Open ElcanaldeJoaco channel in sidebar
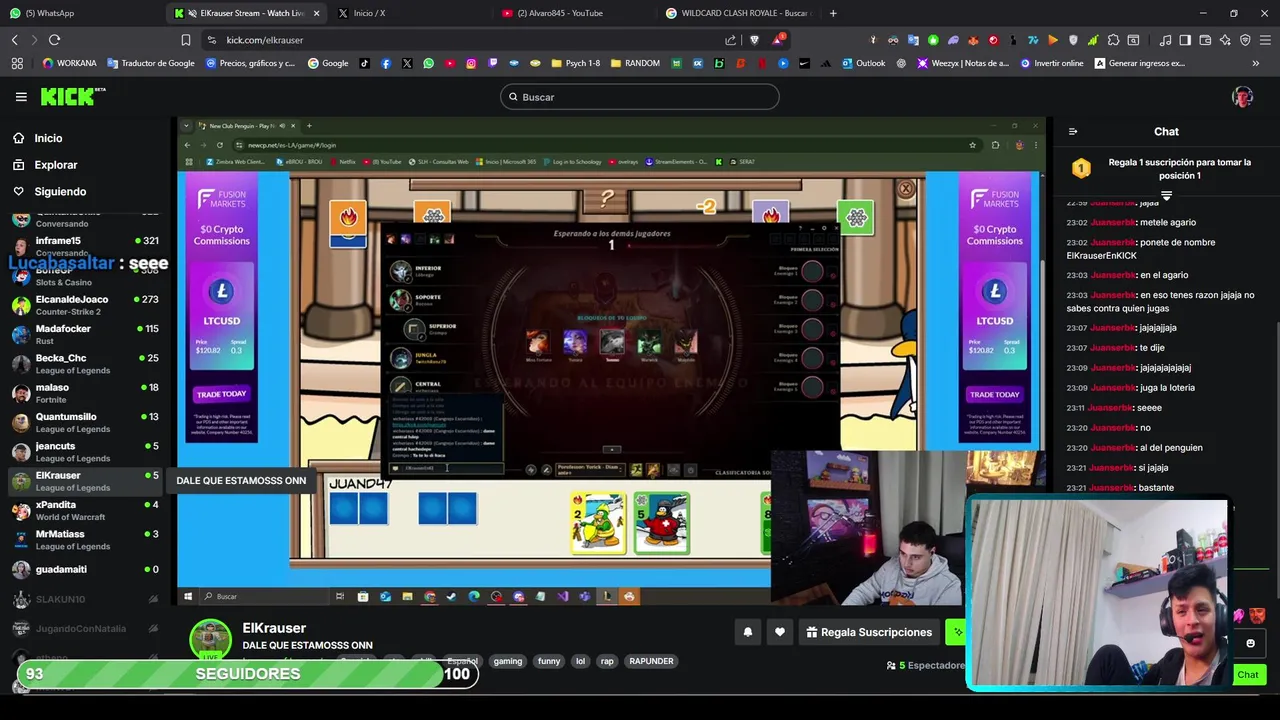This screenshot has height=720, width=1280. [85, 305]
